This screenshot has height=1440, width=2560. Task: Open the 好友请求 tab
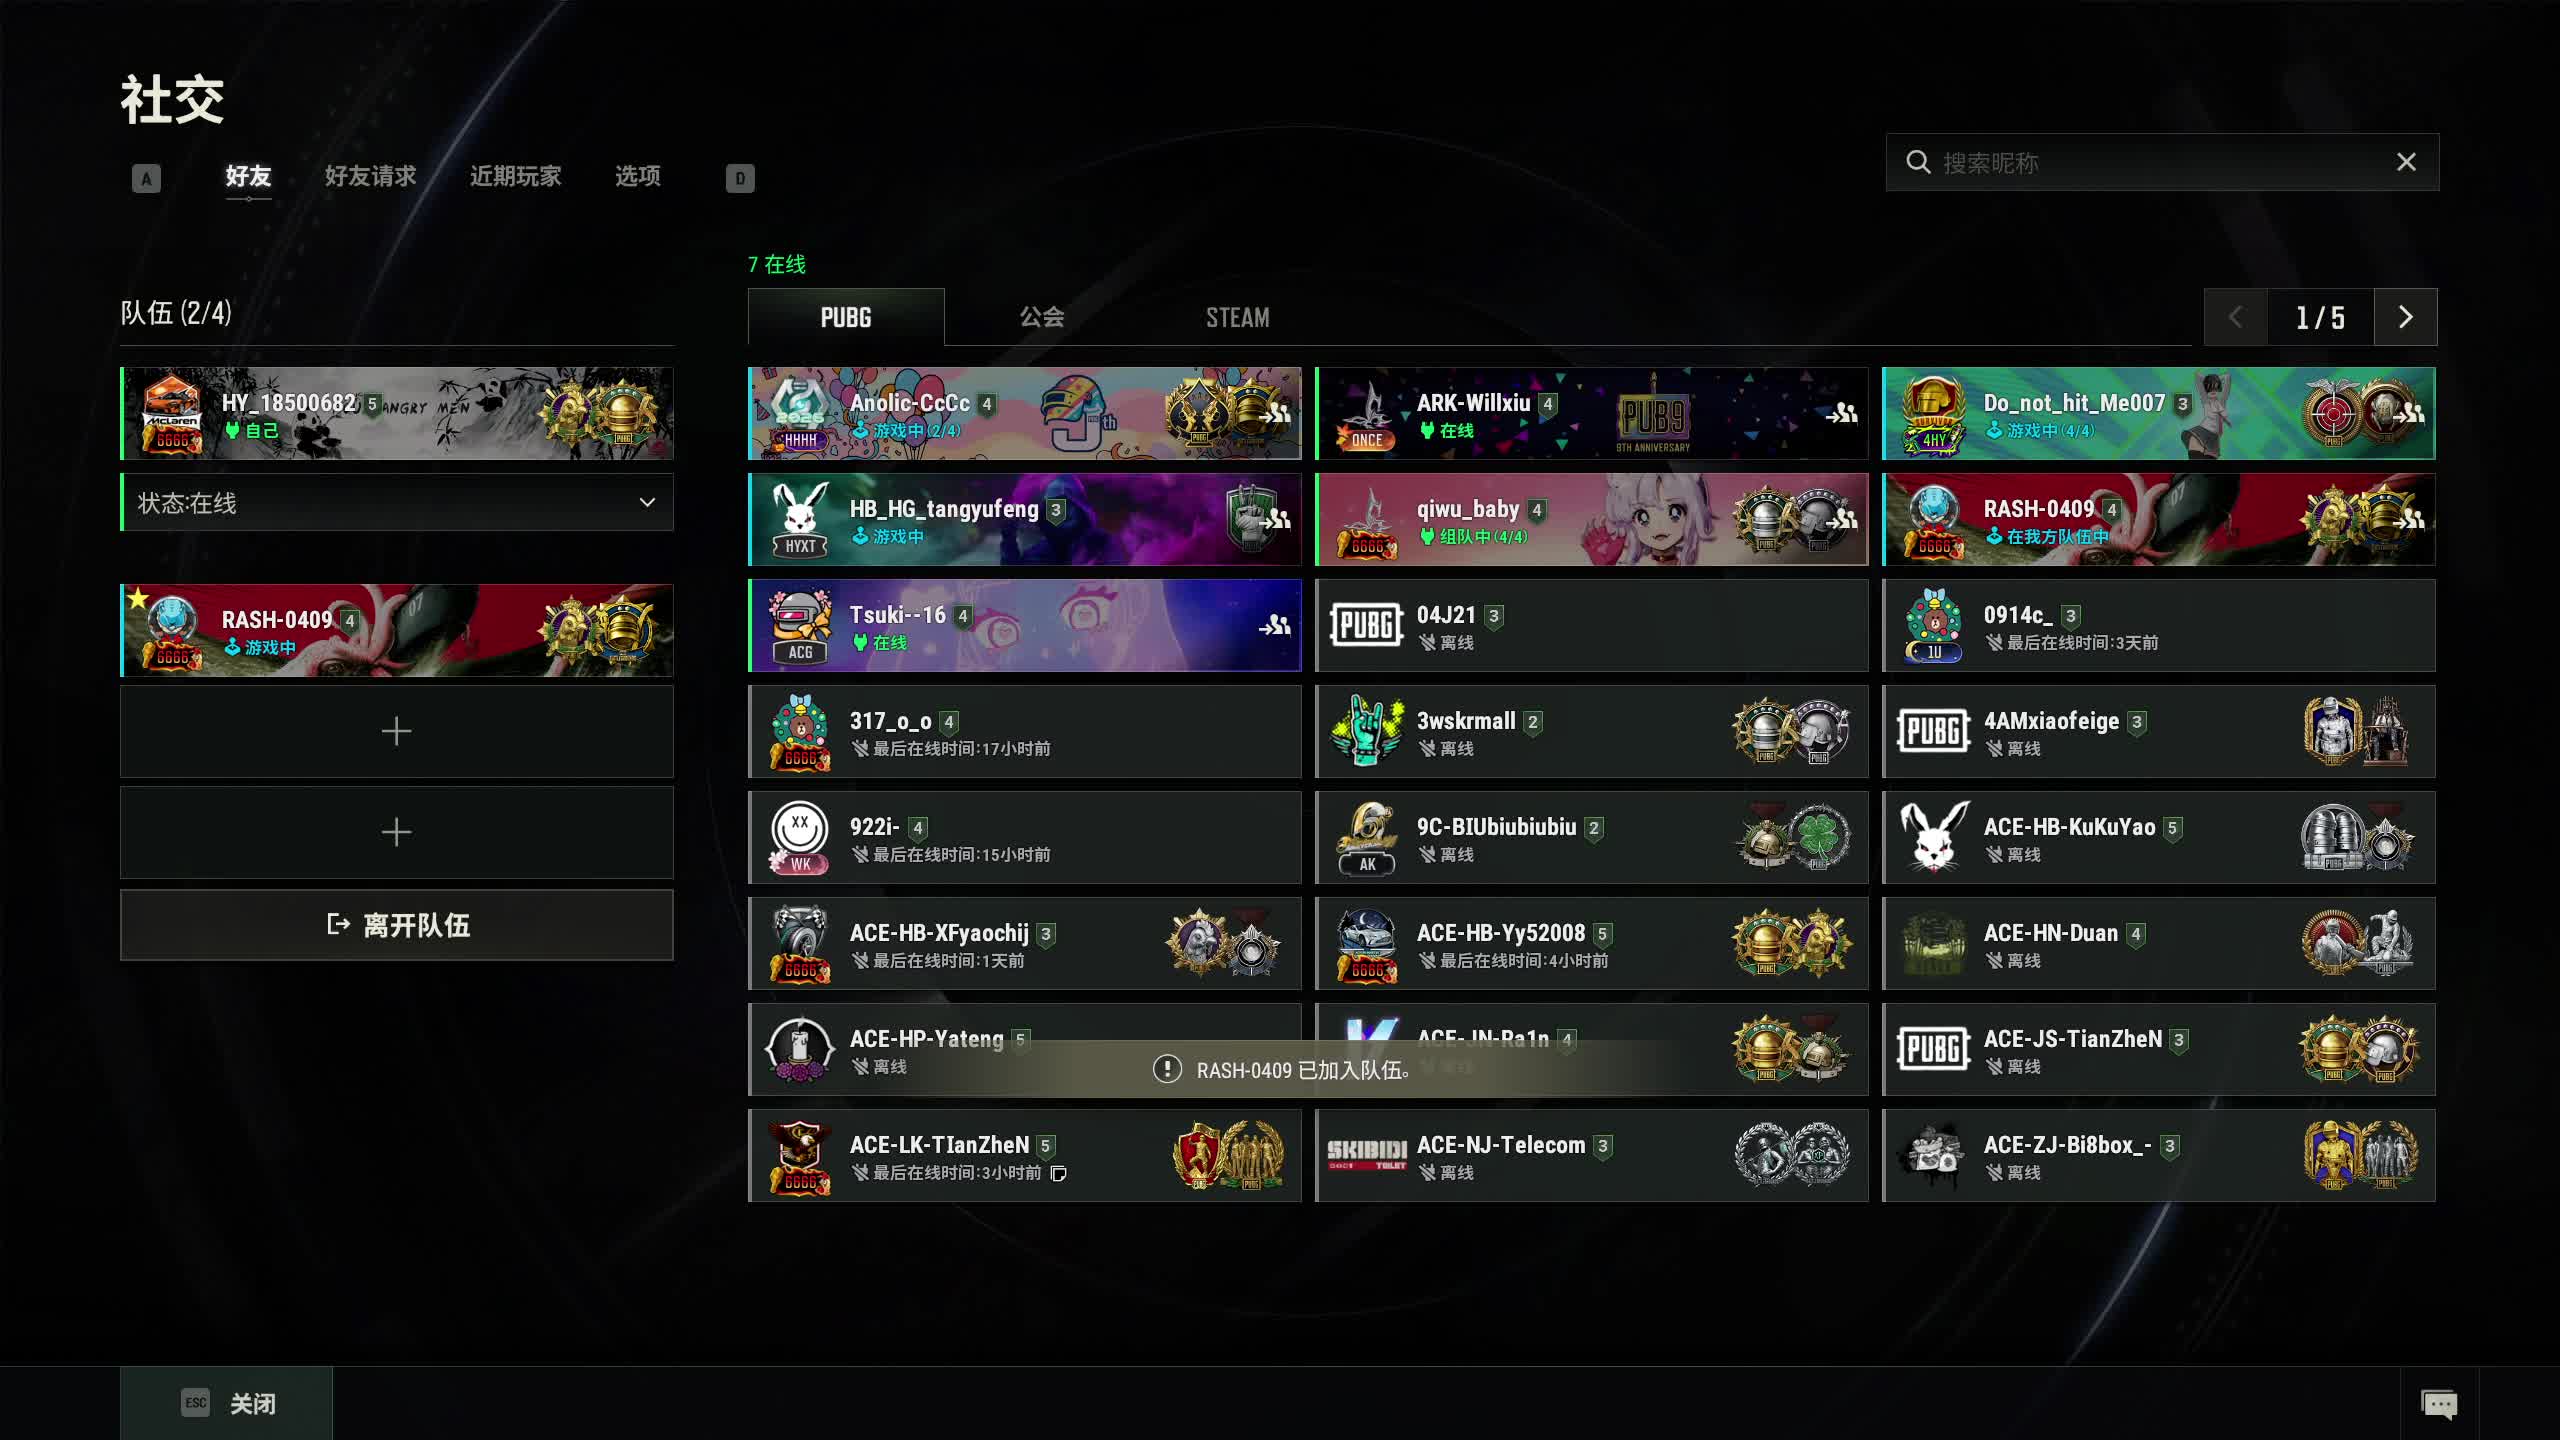(x=370, y=177)
